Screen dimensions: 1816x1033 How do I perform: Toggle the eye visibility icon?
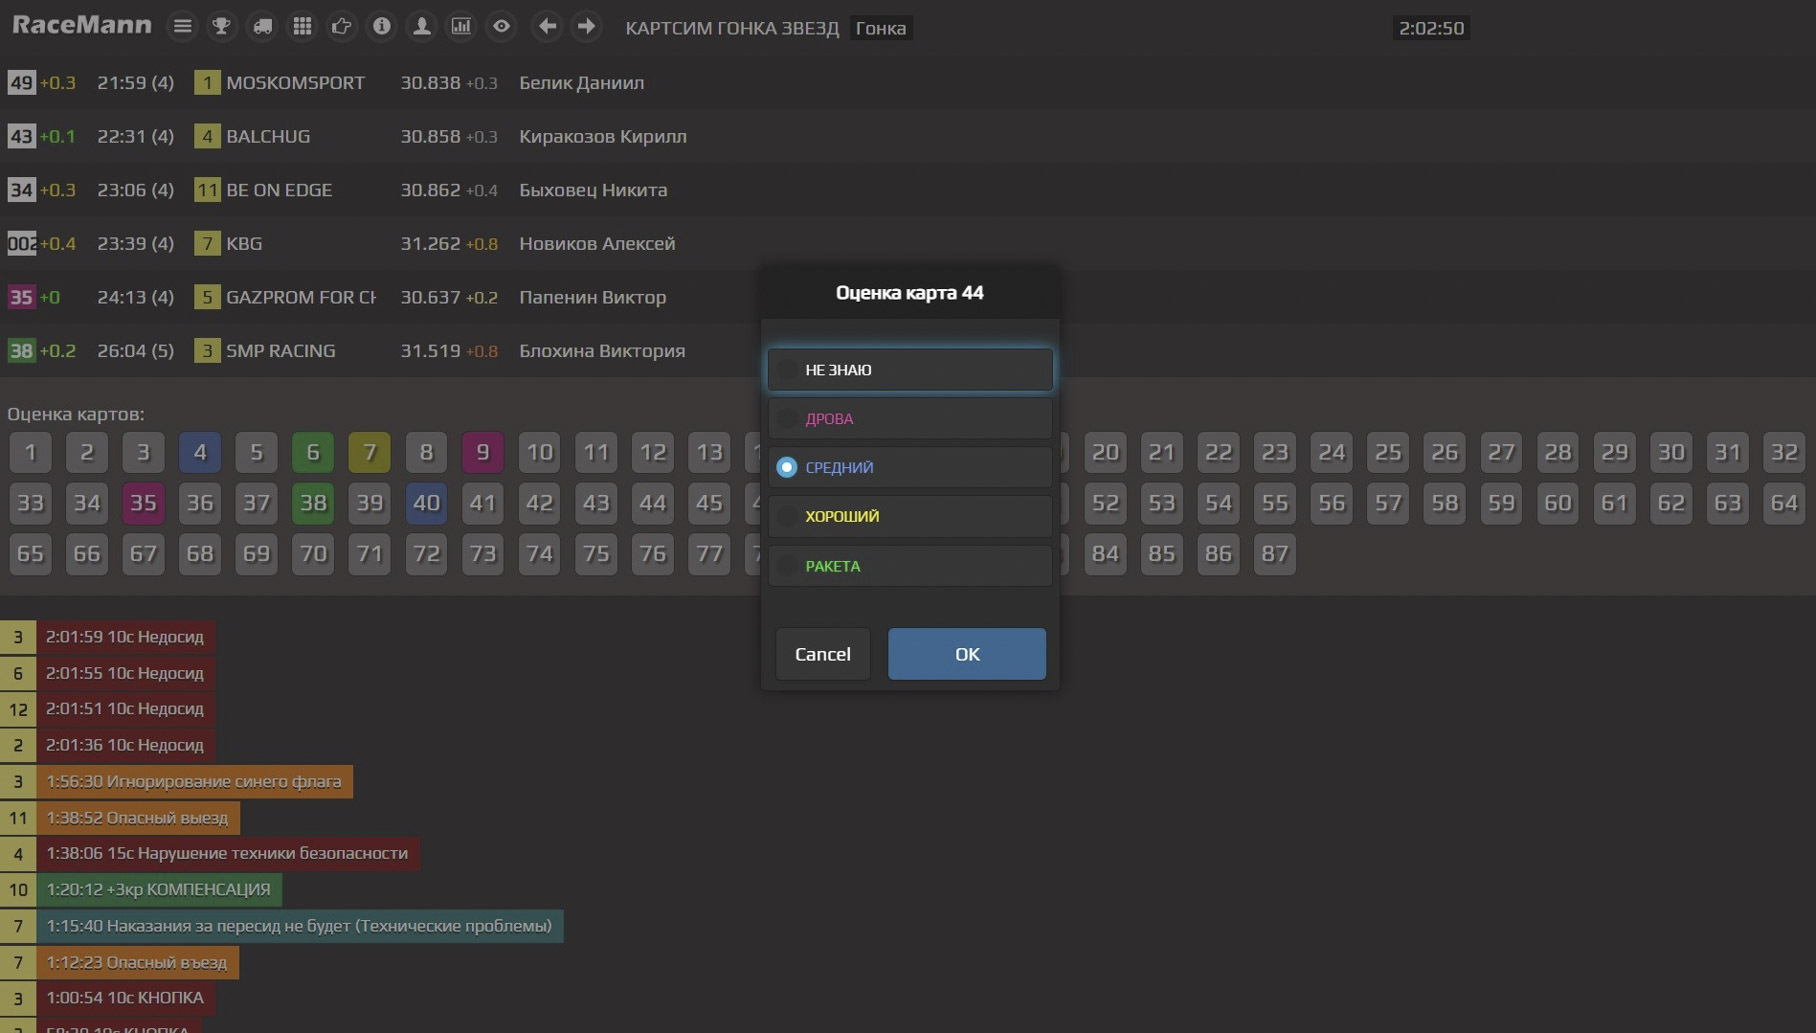pyautogui.click(x=501, y=27)
